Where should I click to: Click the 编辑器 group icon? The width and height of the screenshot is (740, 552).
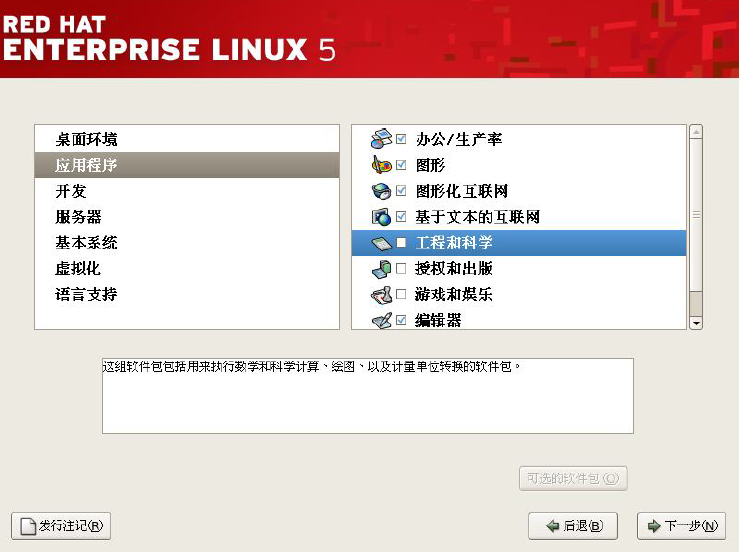pos(381,320)
